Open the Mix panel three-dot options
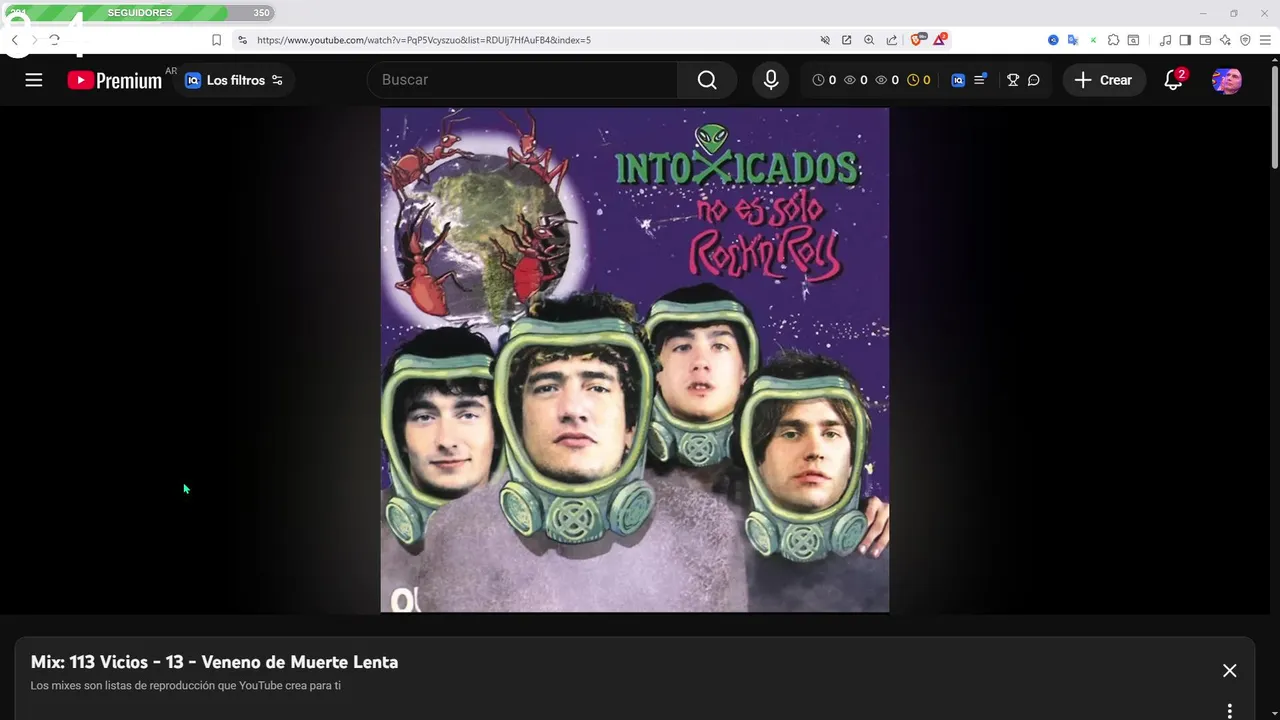 pyautogui.click(x=1230, y=710)
